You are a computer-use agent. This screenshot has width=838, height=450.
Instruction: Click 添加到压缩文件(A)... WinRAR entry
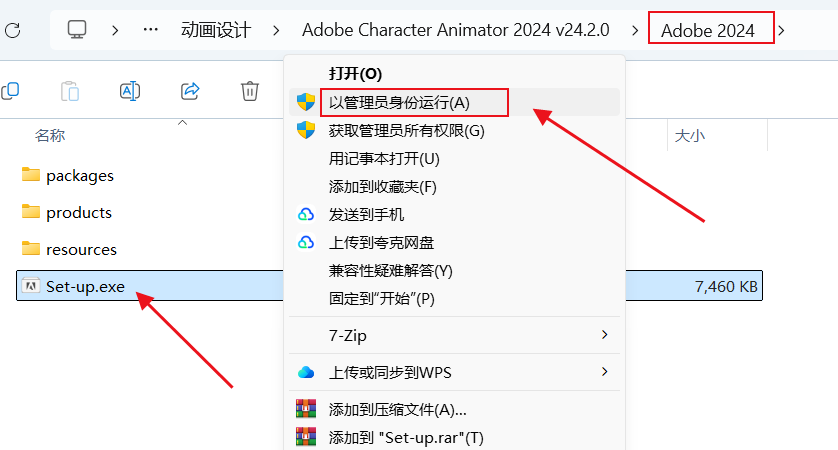(454, 409)
